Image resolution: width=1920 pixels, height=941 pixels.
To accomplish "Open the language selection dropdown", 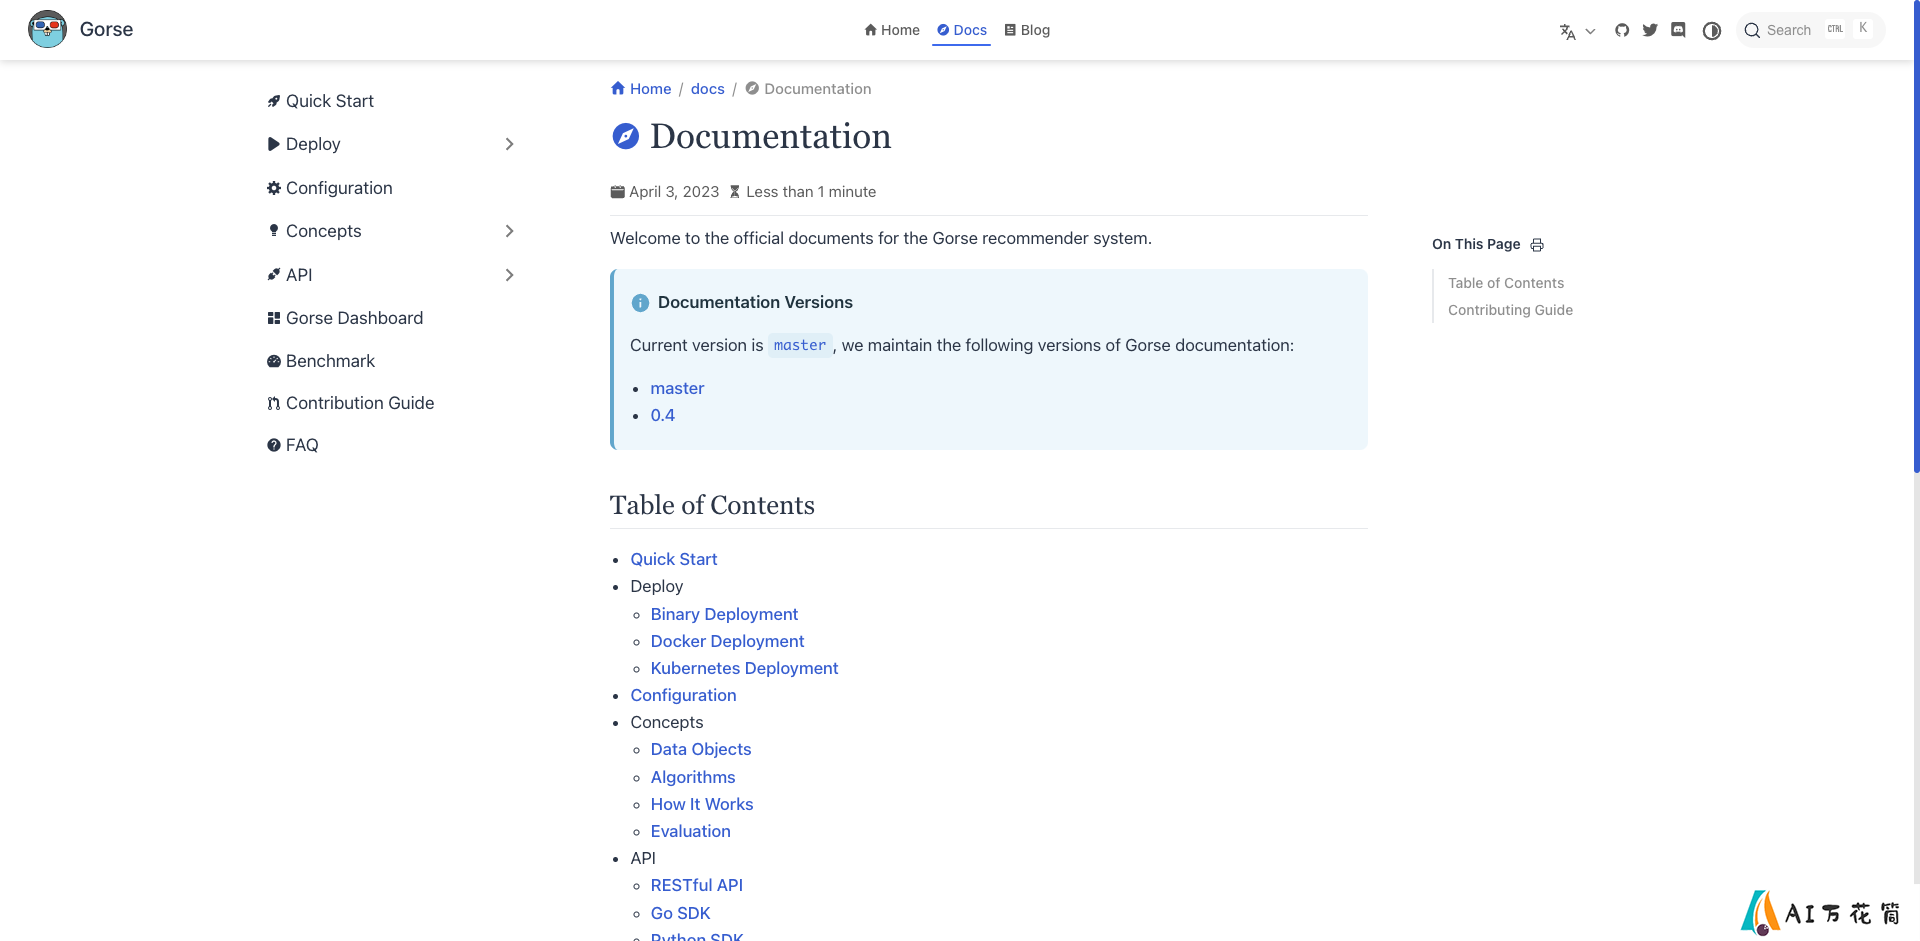I will click(x=1577, y=31).
